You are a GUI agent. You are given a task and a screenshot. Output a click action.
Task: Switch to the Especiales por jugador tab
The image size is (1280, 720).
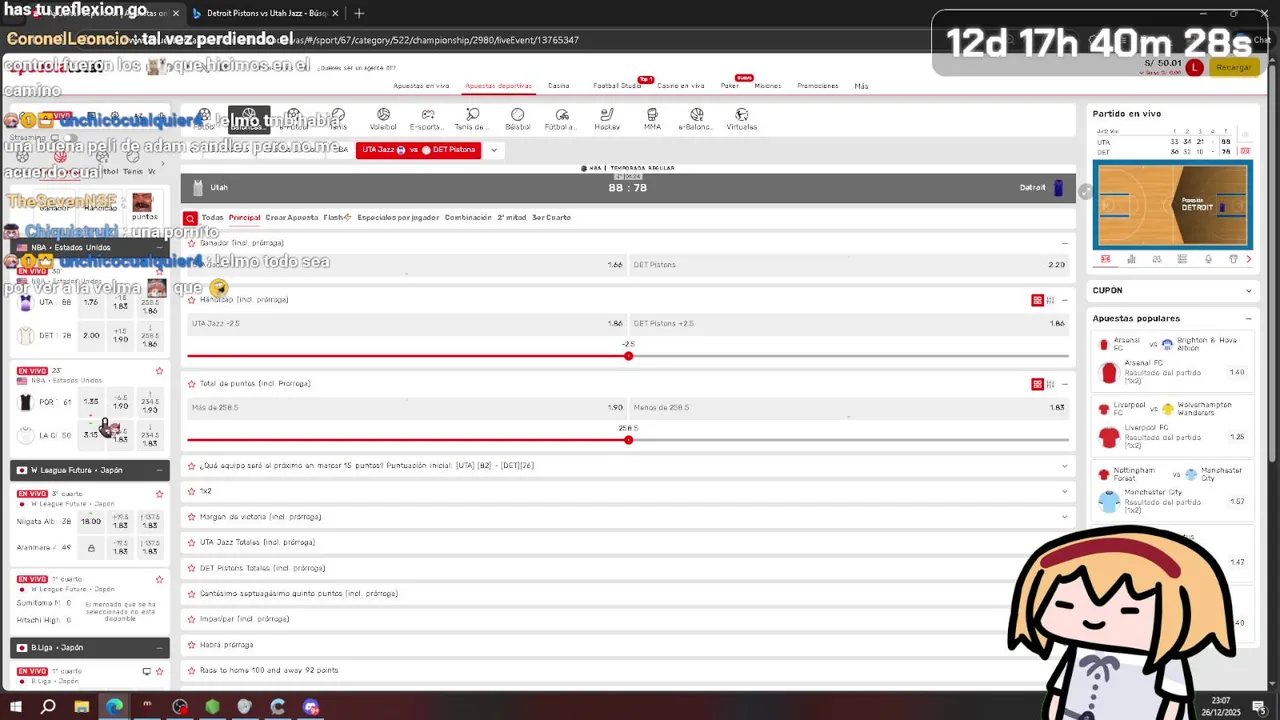pos(398,218)
